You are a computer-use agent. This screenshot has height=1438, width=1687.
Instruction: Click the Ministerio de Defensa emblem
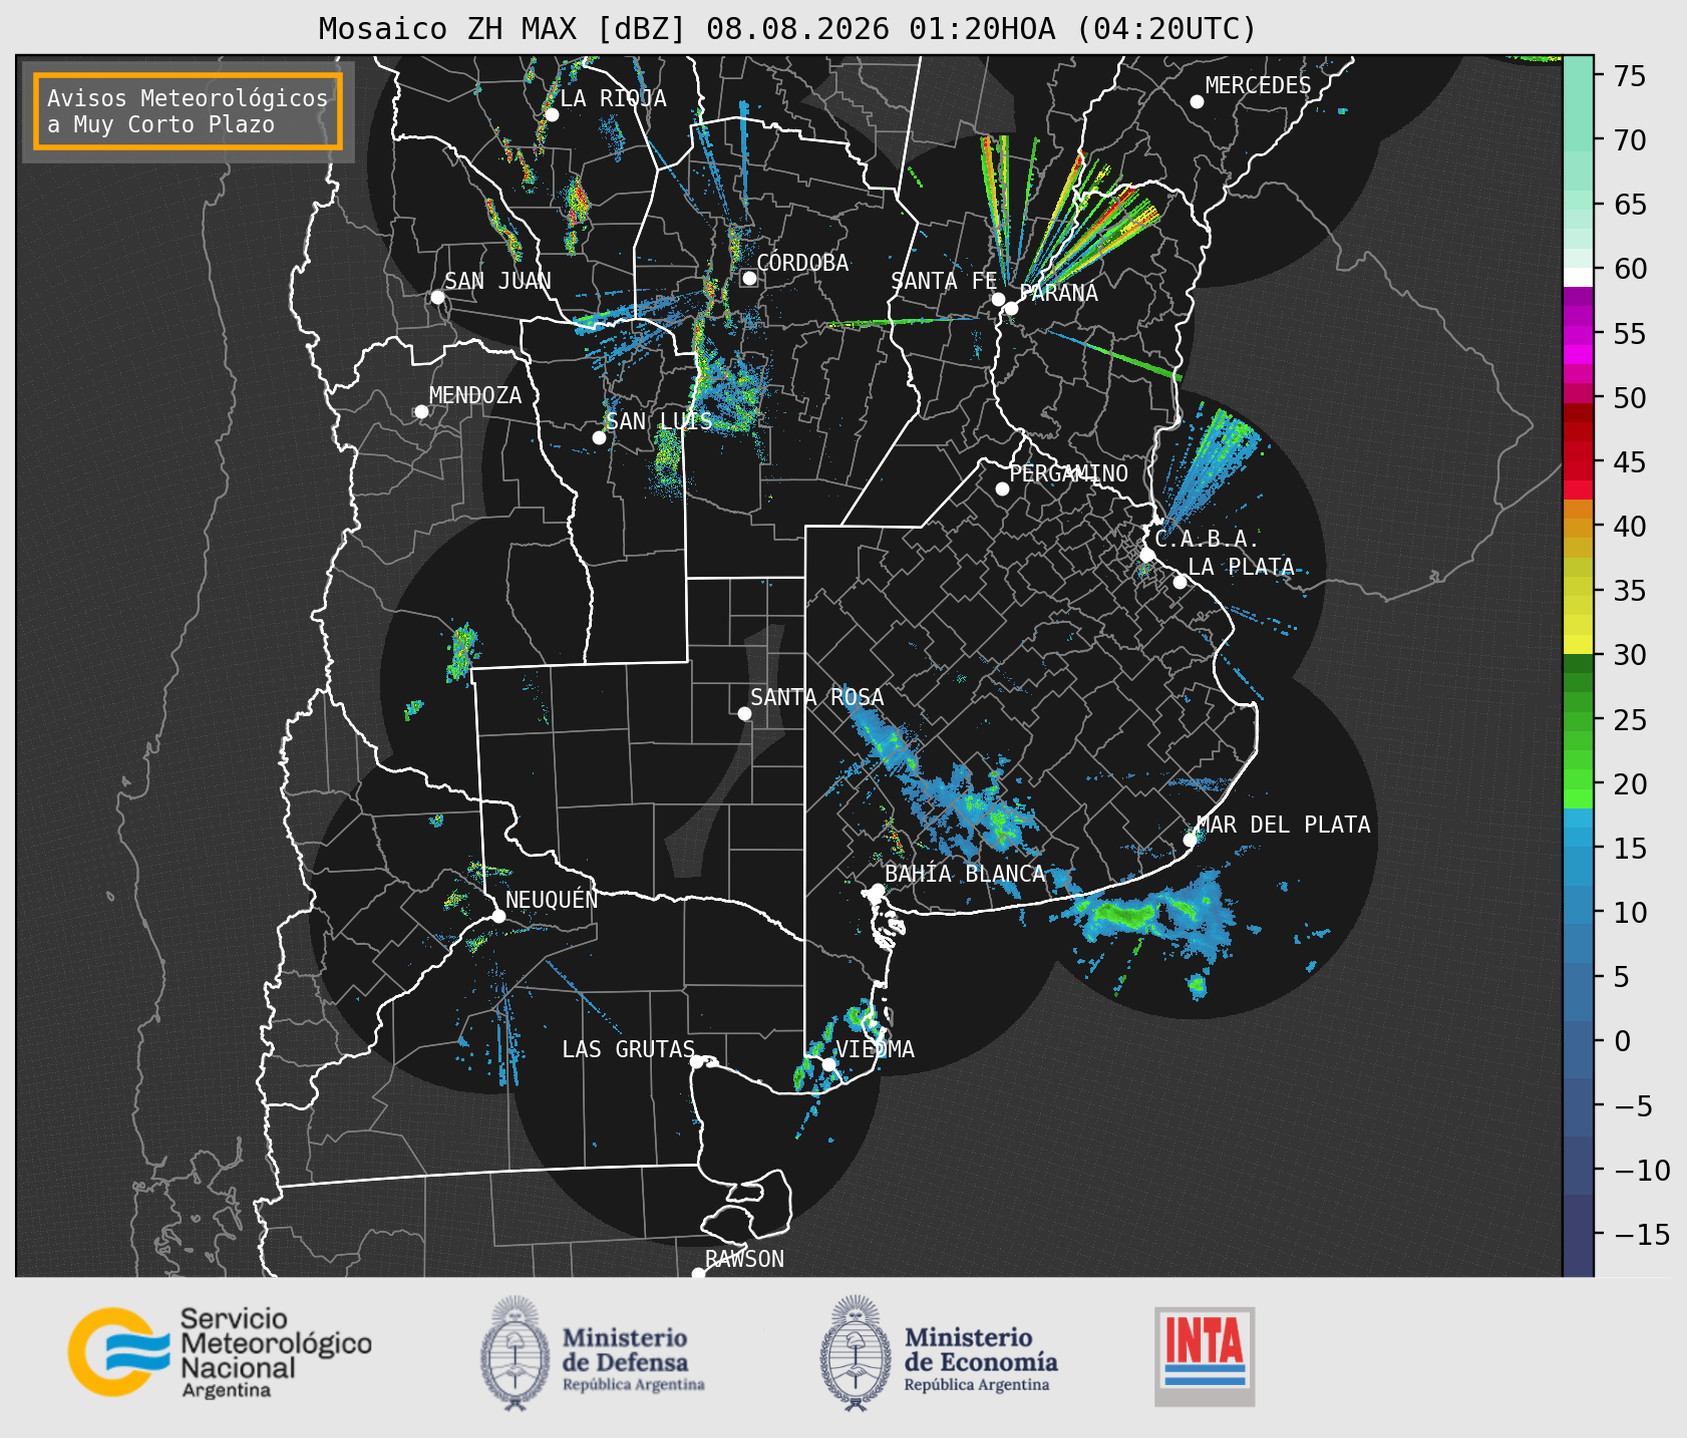pos(514,1353)
